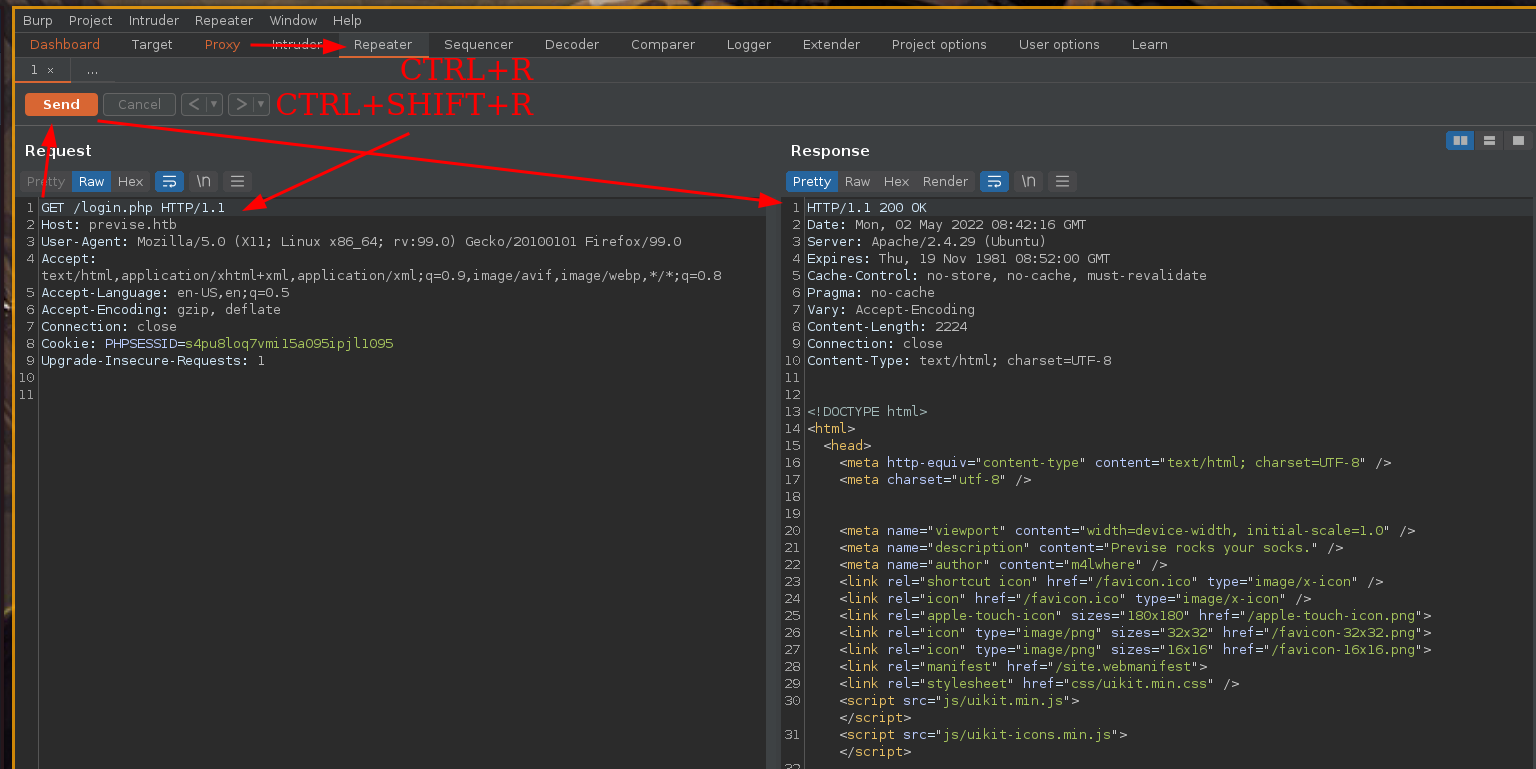
Task: Switch to side-by-side layout view
Action: click(x=1460, y=141)
